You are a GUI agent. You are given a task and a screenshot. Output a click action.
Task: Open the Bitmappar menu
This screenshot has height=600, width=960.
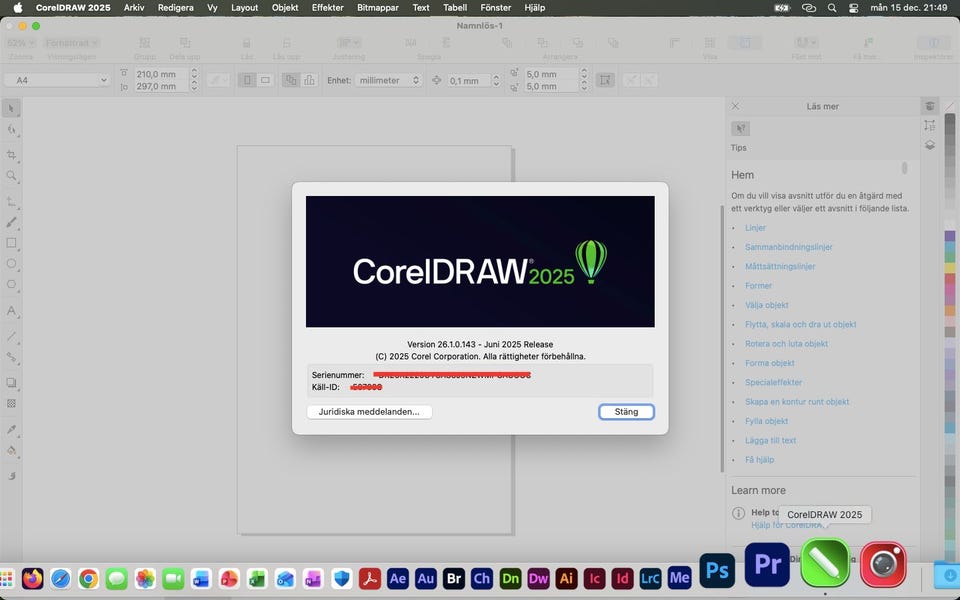pos(377,7)
